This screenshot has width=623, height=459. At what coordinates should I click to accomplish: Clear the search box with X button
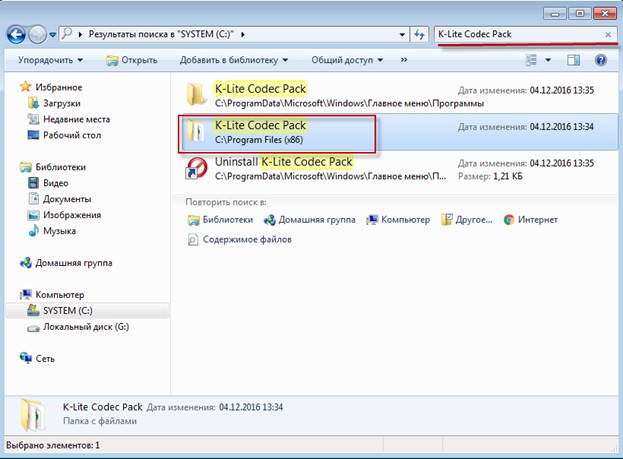(608, 35)
